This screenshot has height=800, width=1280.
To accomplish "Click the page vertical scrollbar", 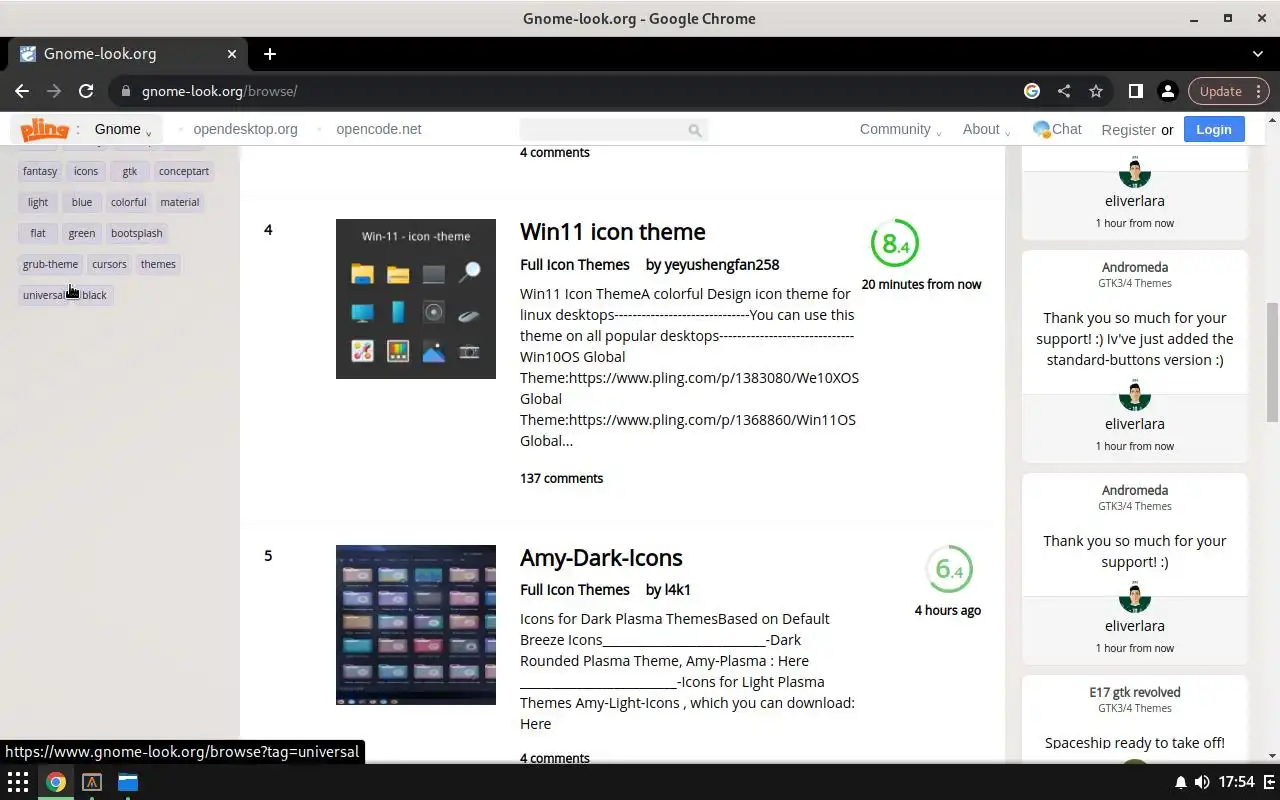I will (x=1272, y=362).
